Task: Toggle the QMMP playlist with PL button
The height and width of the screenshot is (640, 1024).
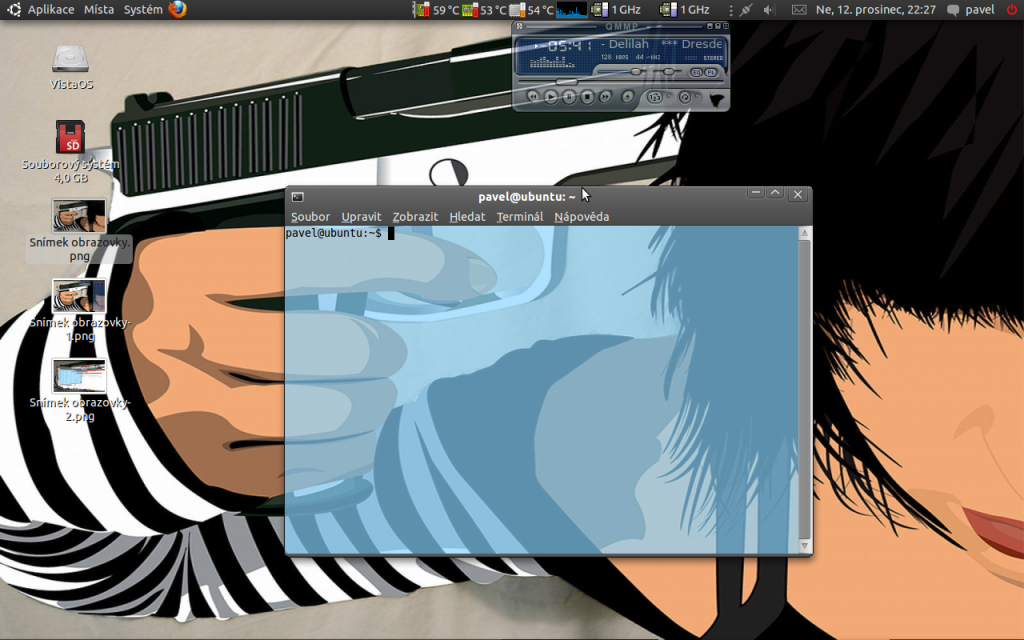Action: tap(711, 72)
